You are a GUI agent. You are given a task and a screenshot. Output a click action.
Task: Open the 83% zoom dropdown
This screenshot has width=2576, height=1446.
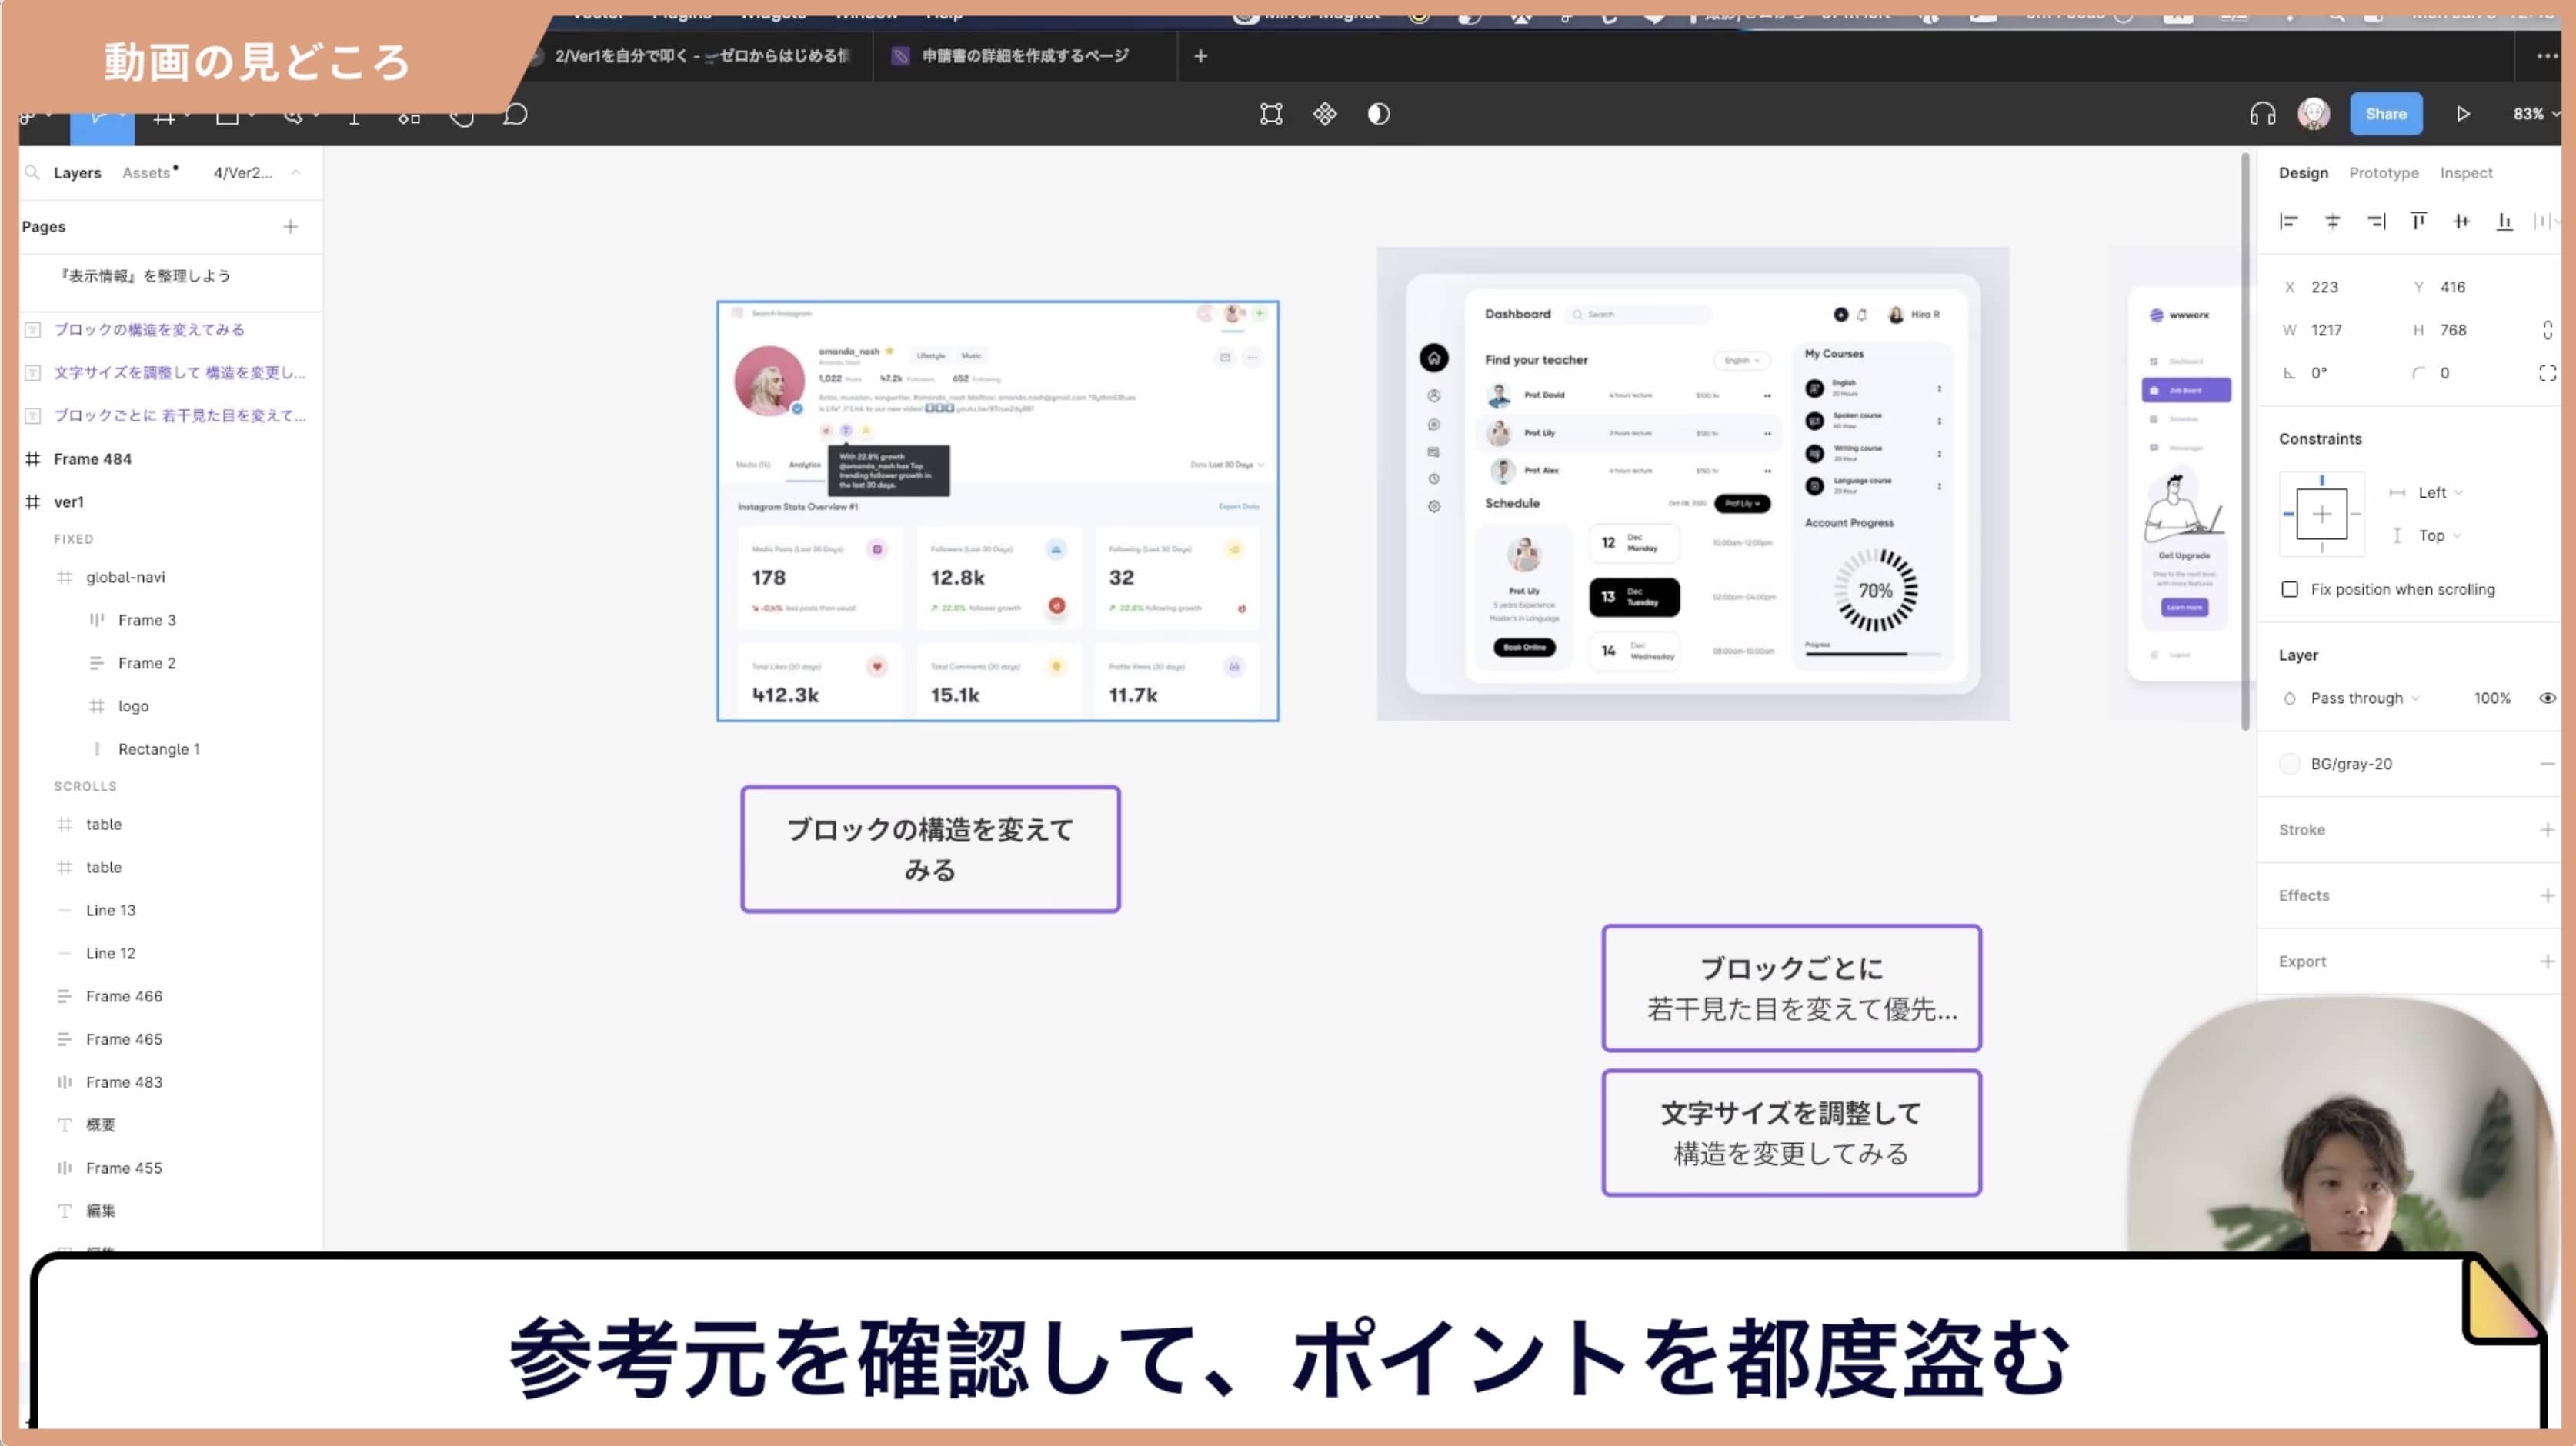click(x=2534, y=113)
